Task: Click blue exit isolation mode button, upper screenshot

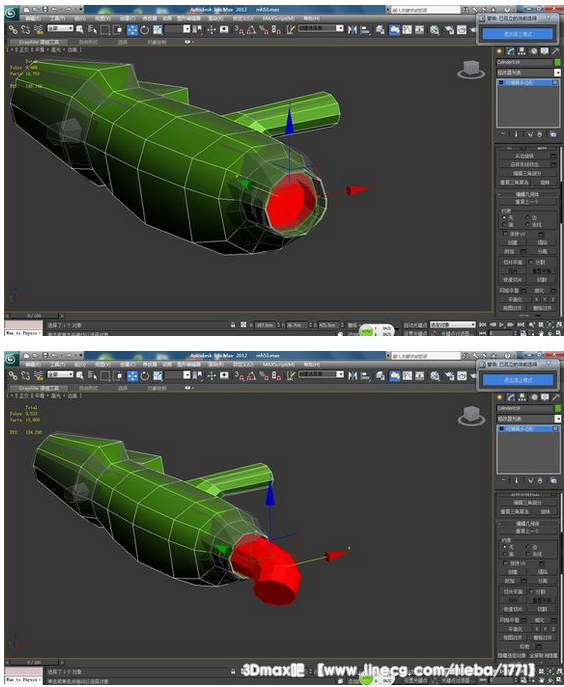Action: pyautogui.click(x=518, y=34)
